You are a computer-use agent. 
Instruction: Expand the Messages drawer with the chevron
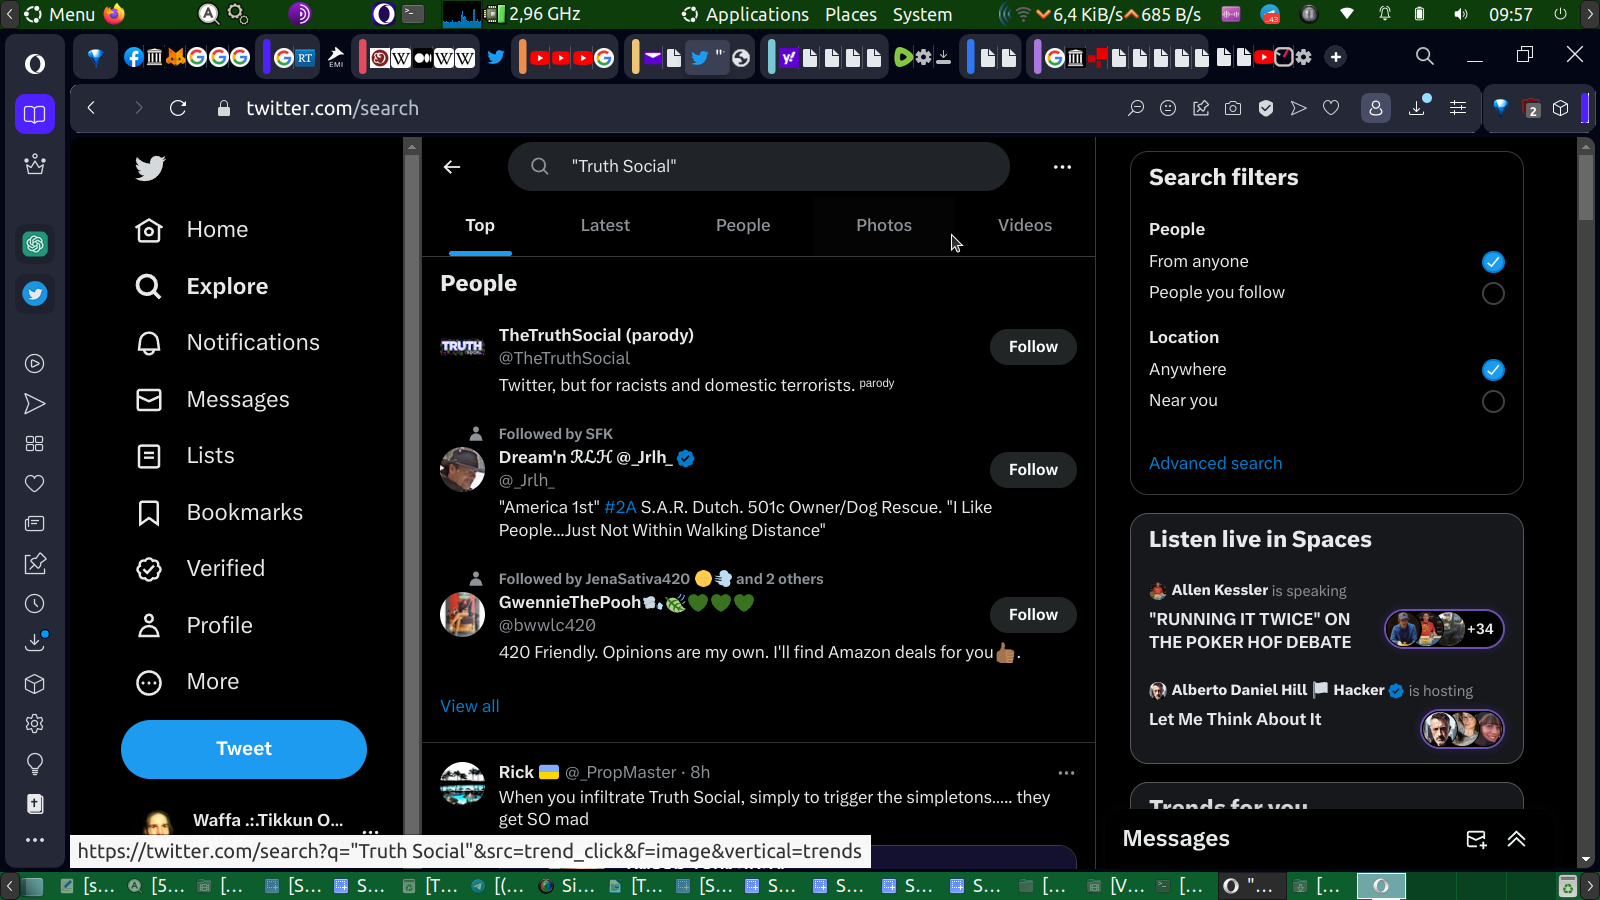point(1517,839)
